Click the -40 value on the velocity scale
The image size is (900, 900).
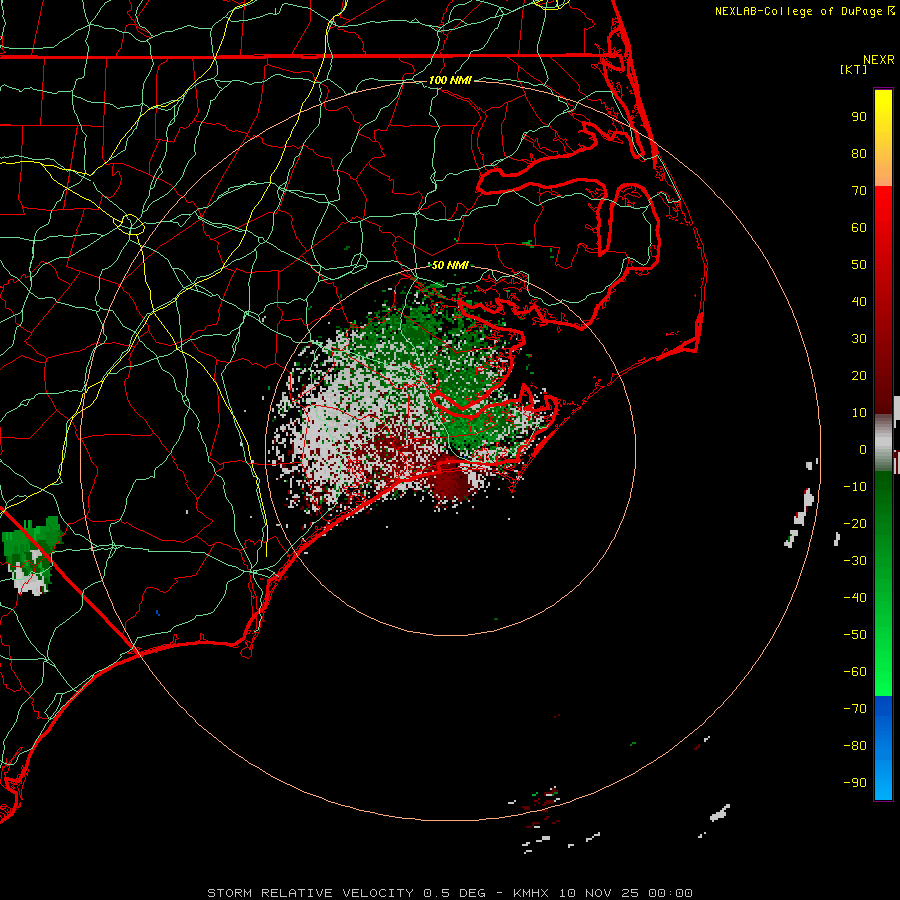coord(855,598)
